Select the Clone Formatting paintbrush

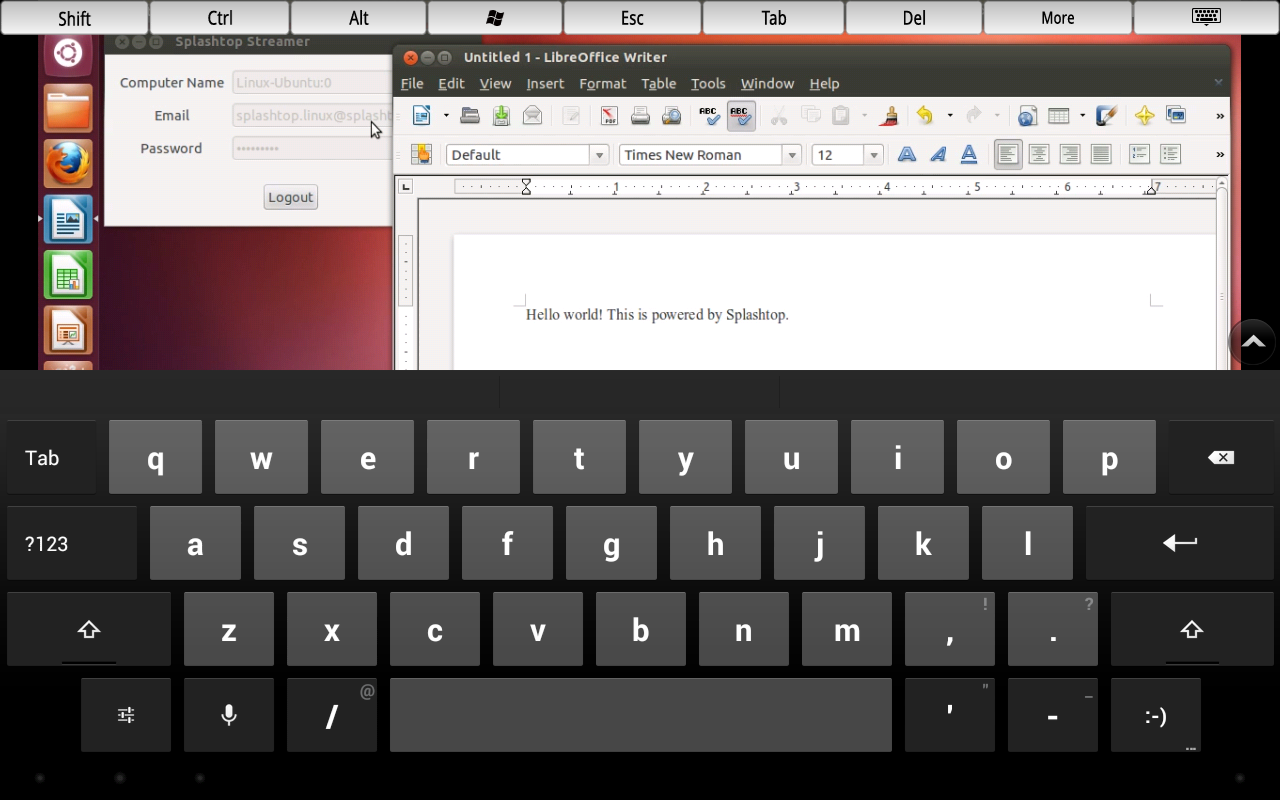889,116
